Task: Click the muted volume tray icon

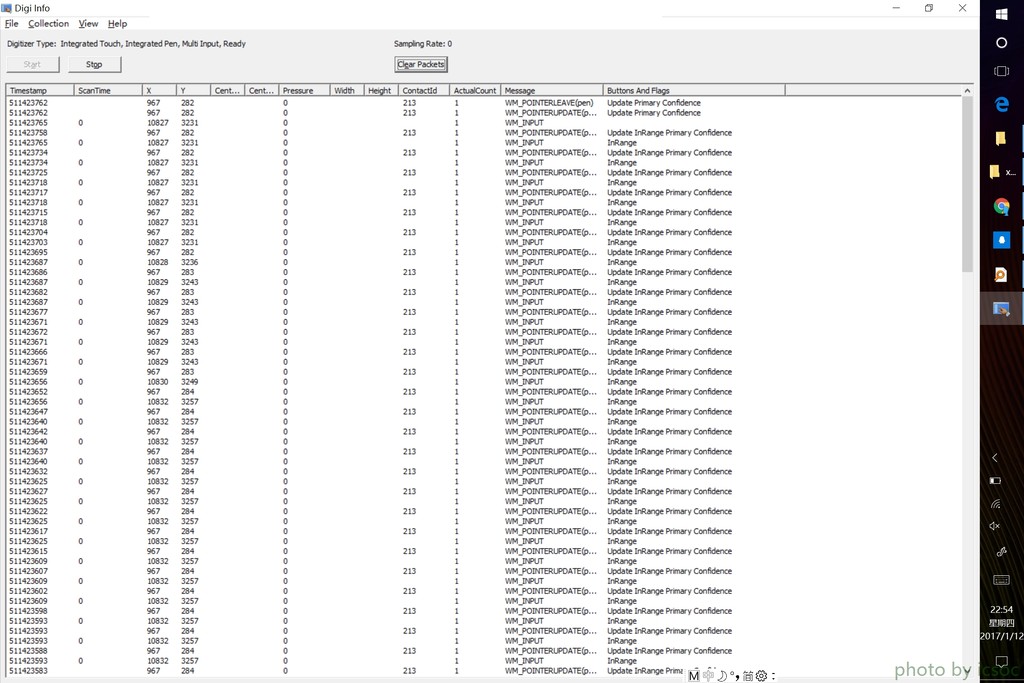Action: point(995,526)
